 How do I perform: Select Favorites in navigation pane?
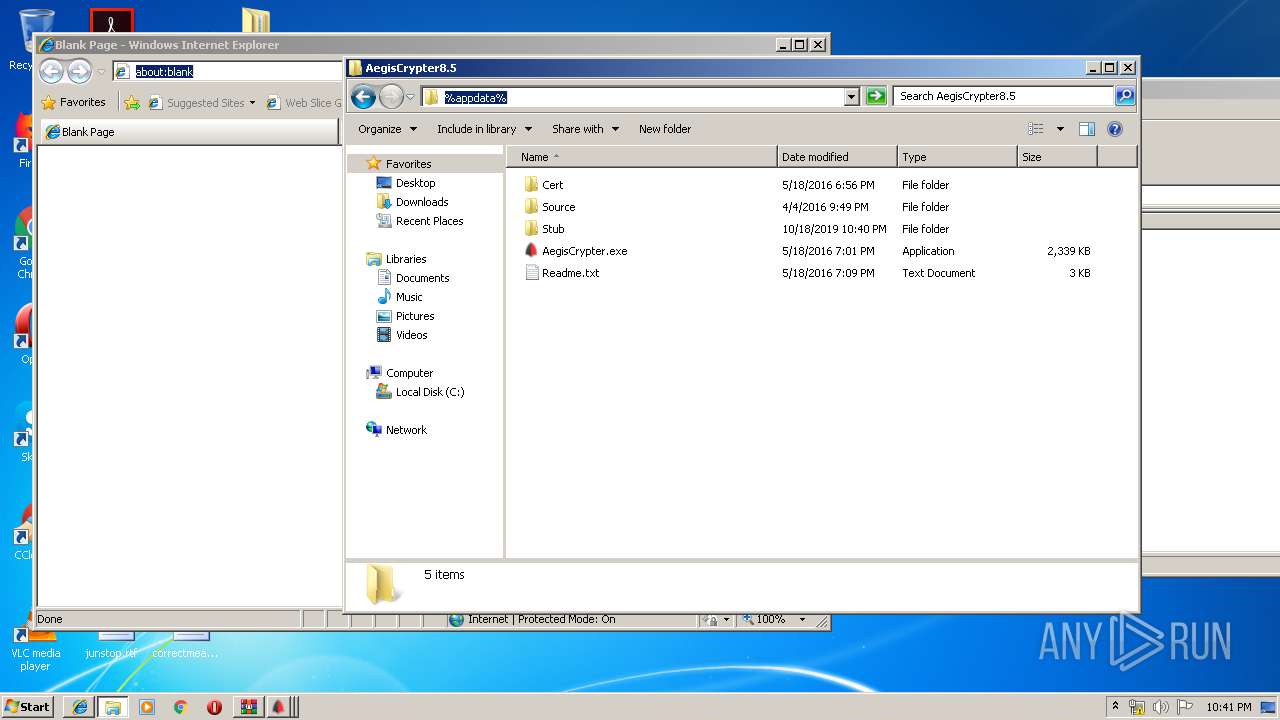point(408,164)
